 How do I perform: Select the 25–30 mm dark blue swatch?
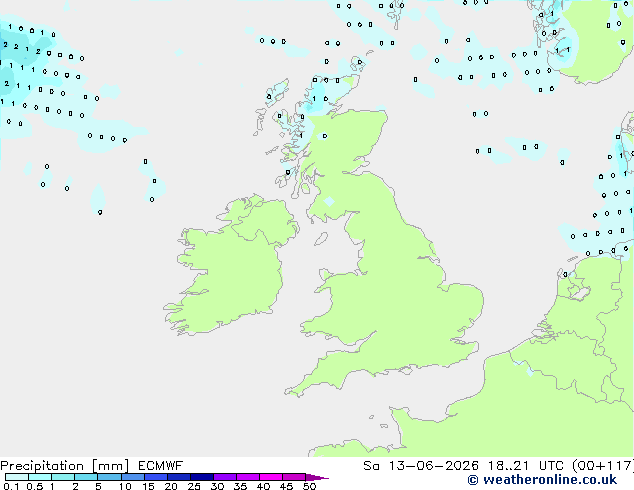[202, 477]
